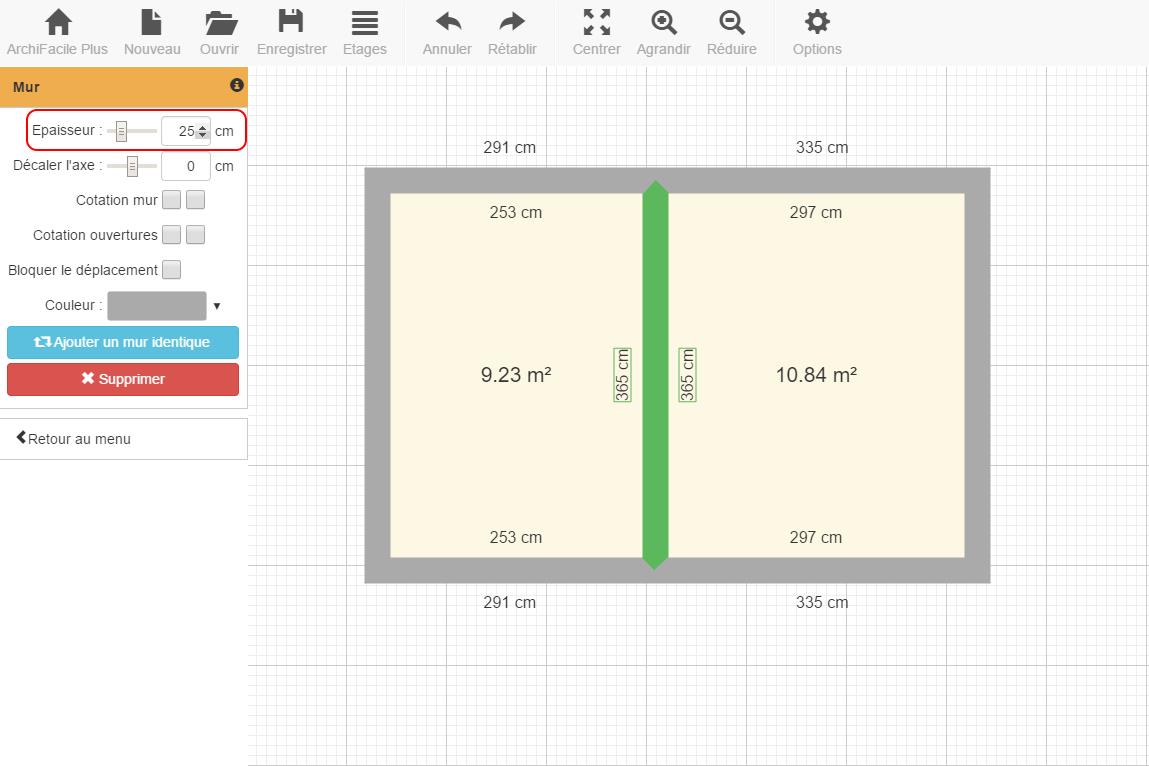Check Bloquer le déplacement
1149x766 pixels.
[172, 270]
